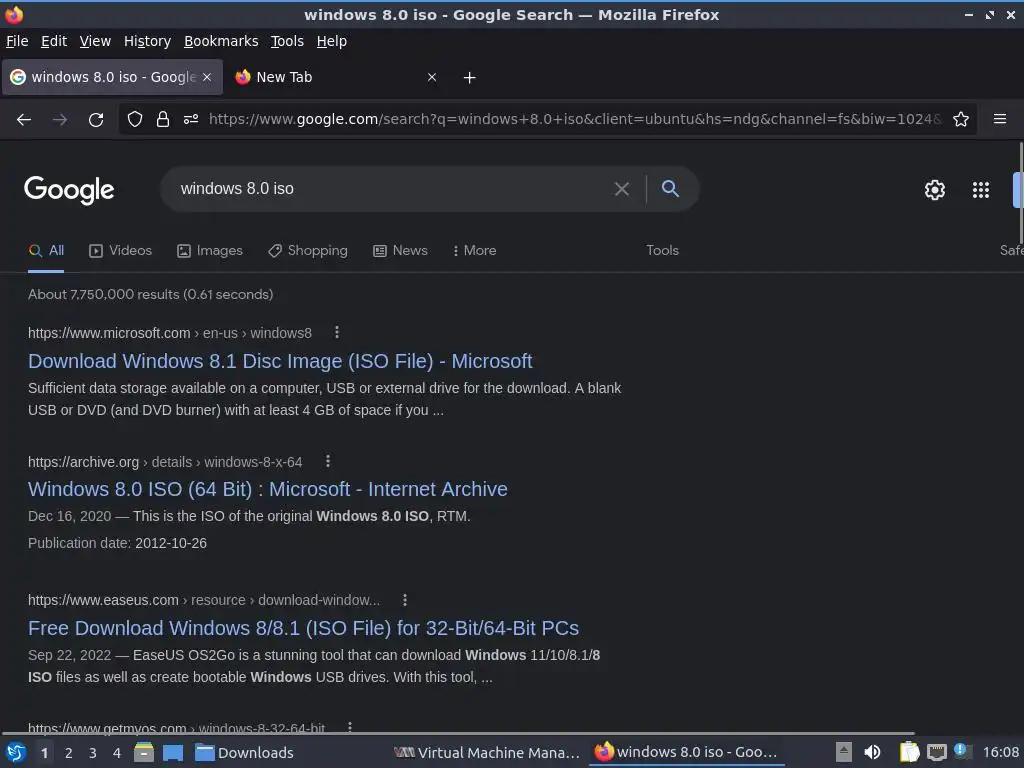Switch to Images results
The height and width of the screenshot is (768, 1024).
point(210,251)
